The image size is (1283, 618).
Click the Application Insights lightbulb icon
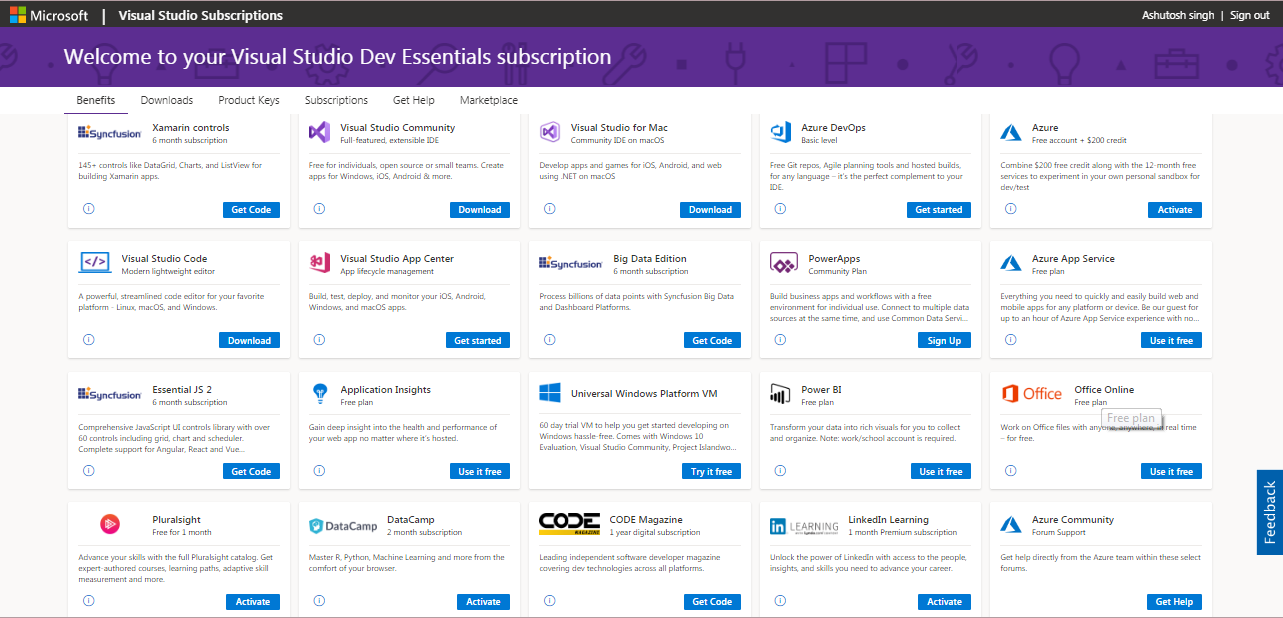pyautogui.click(x=320, y=394)
